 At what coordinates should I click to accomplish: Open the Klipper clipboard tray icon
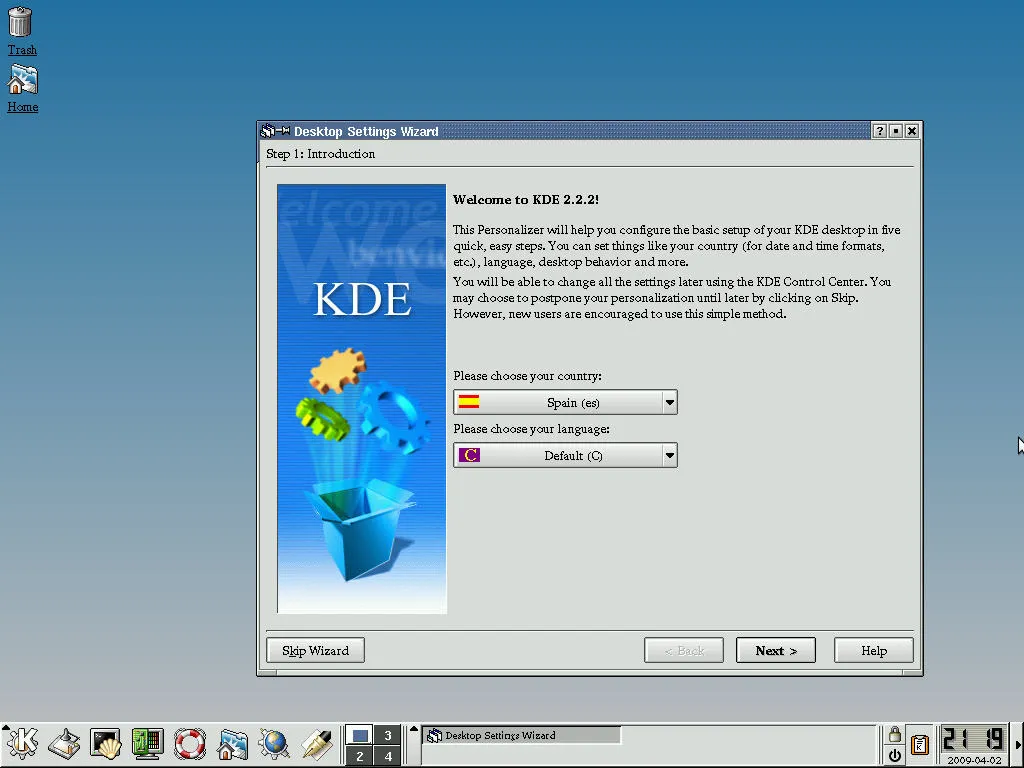920,745
